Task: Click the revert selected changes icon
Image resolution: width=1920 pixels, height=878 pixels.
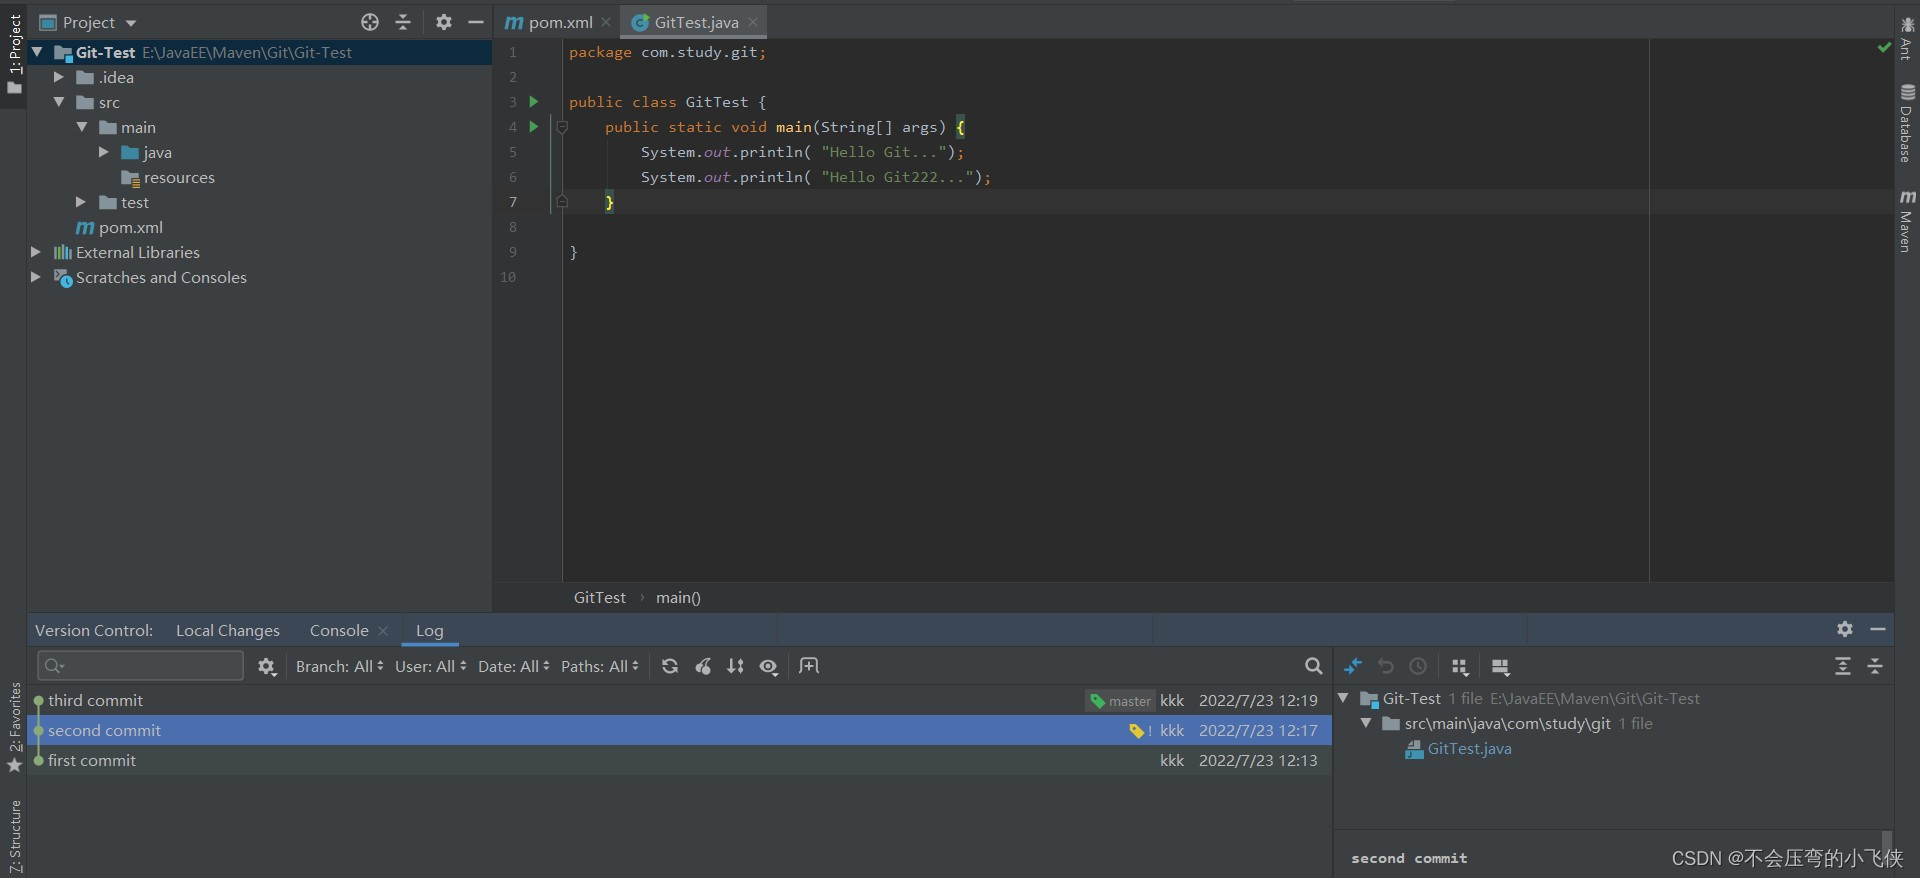Action: click(1386, 666)
